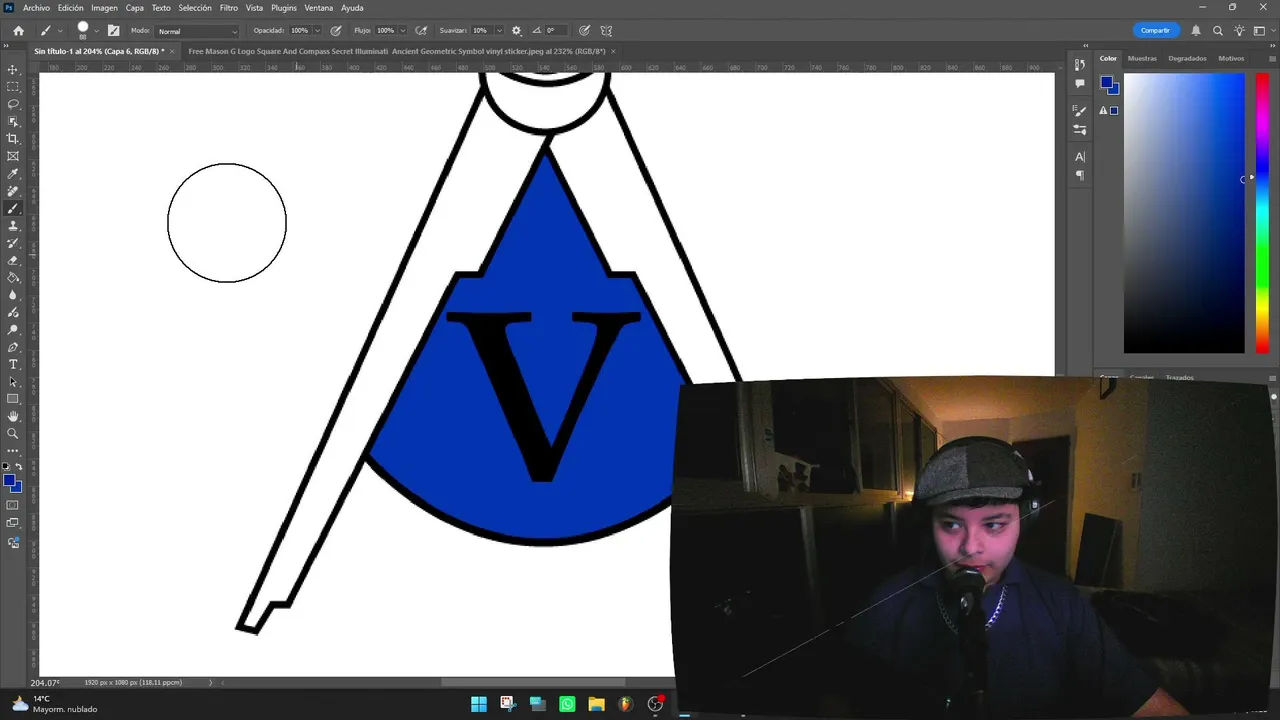Select the Brush tool in the toolbox
Viewport: 1280px width, 720px height.
tap(13, 208)
